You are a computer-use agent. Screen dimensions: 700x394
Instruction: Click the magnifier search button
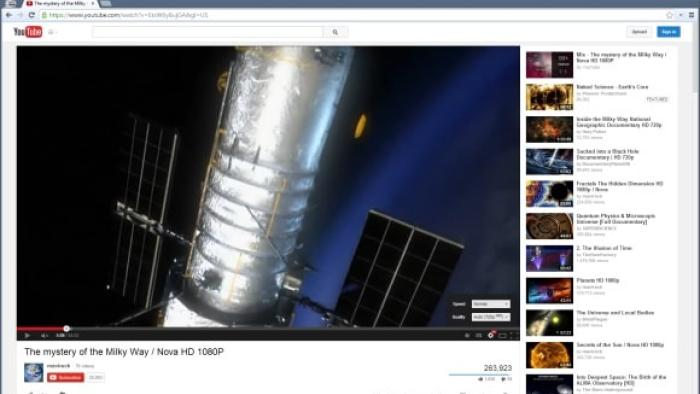tap(335, 32)
